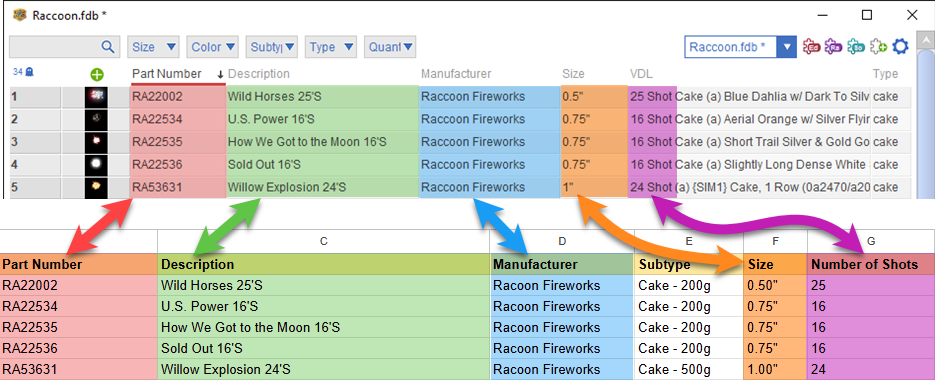Image resolution: width=935 pixels, height=380 pixels.
Task: Click the spreadsheet cell '0.50"'
Action: point(775,285)
